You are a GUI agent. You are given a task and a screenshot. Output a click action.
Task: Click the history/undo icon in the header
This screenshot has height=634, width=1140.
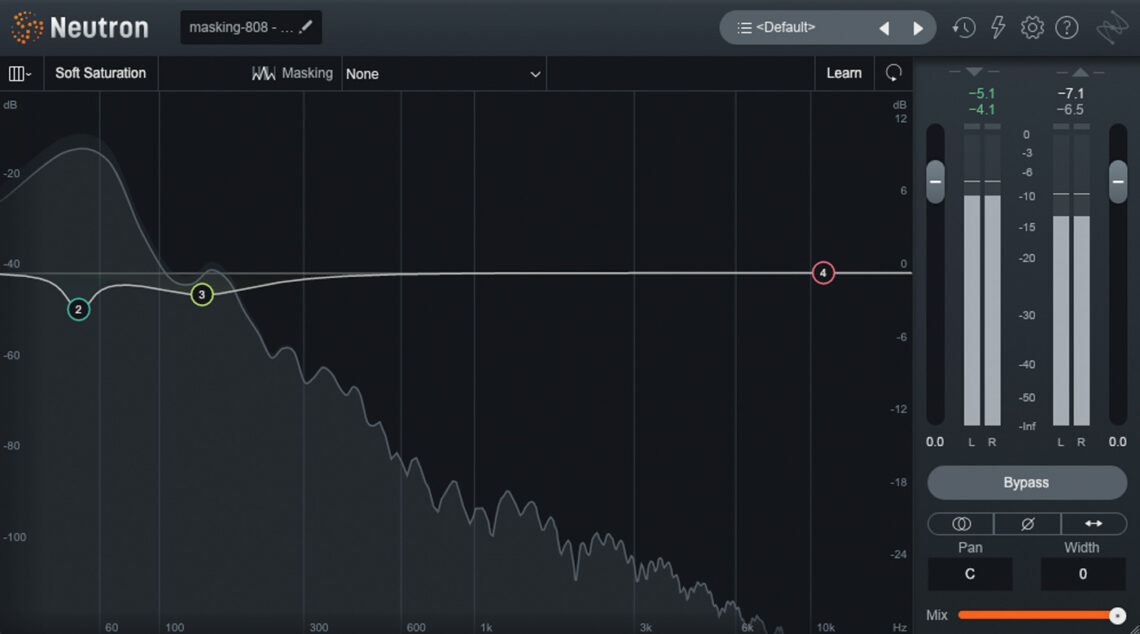pyautogui.click(x=963, y=27)
